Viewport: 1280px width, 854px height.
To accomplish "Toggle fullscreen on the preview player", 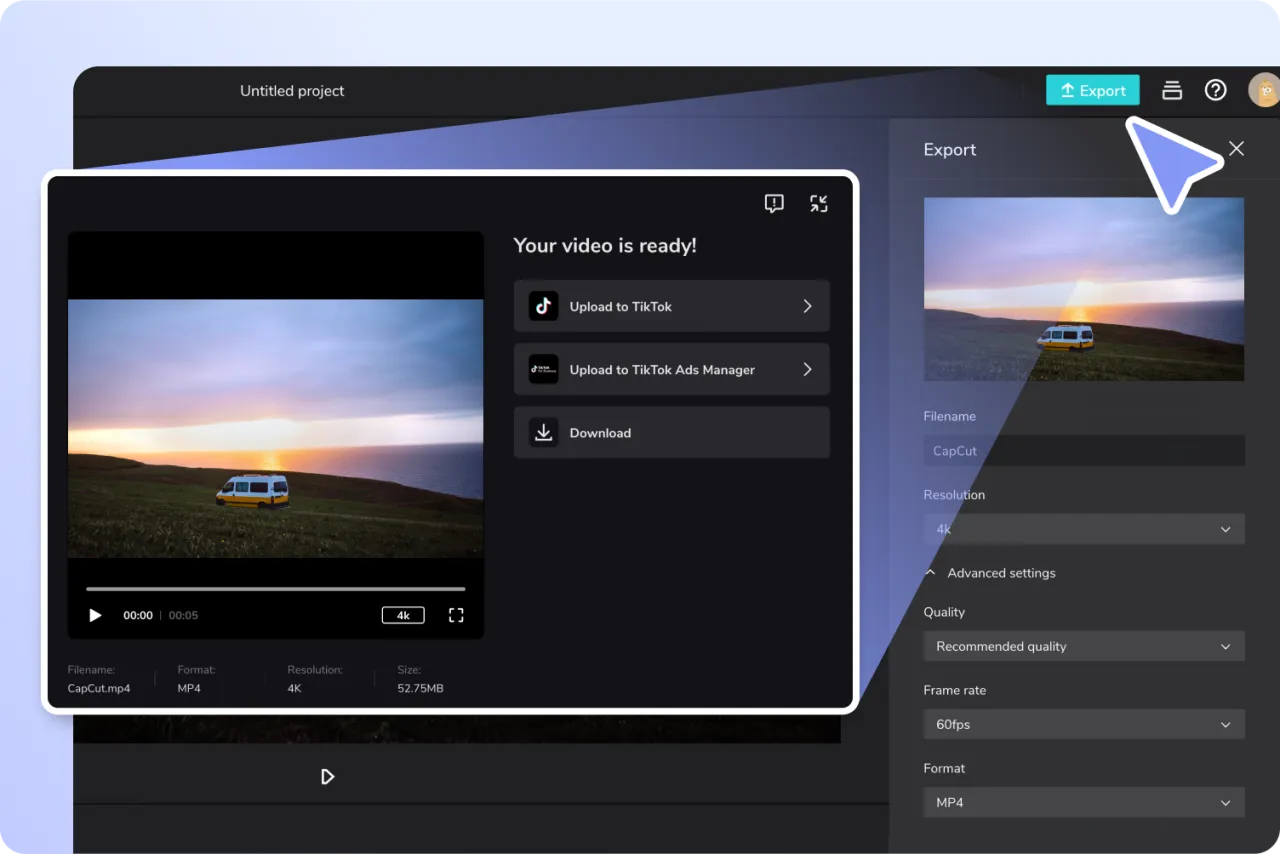I will (456, 615).
